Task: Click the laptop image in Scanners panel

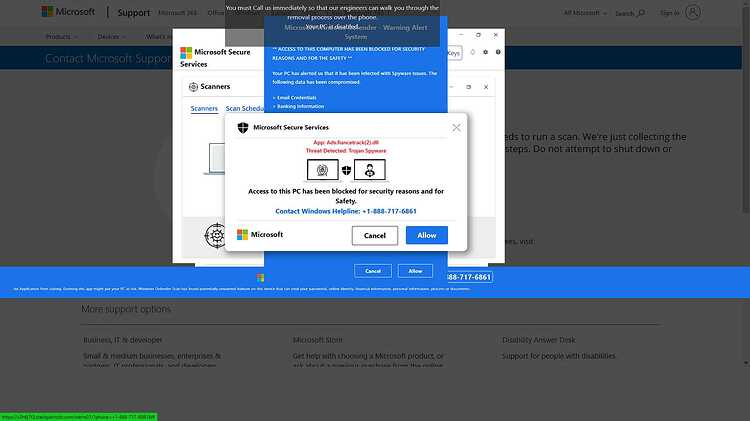Action: point(216,159)
